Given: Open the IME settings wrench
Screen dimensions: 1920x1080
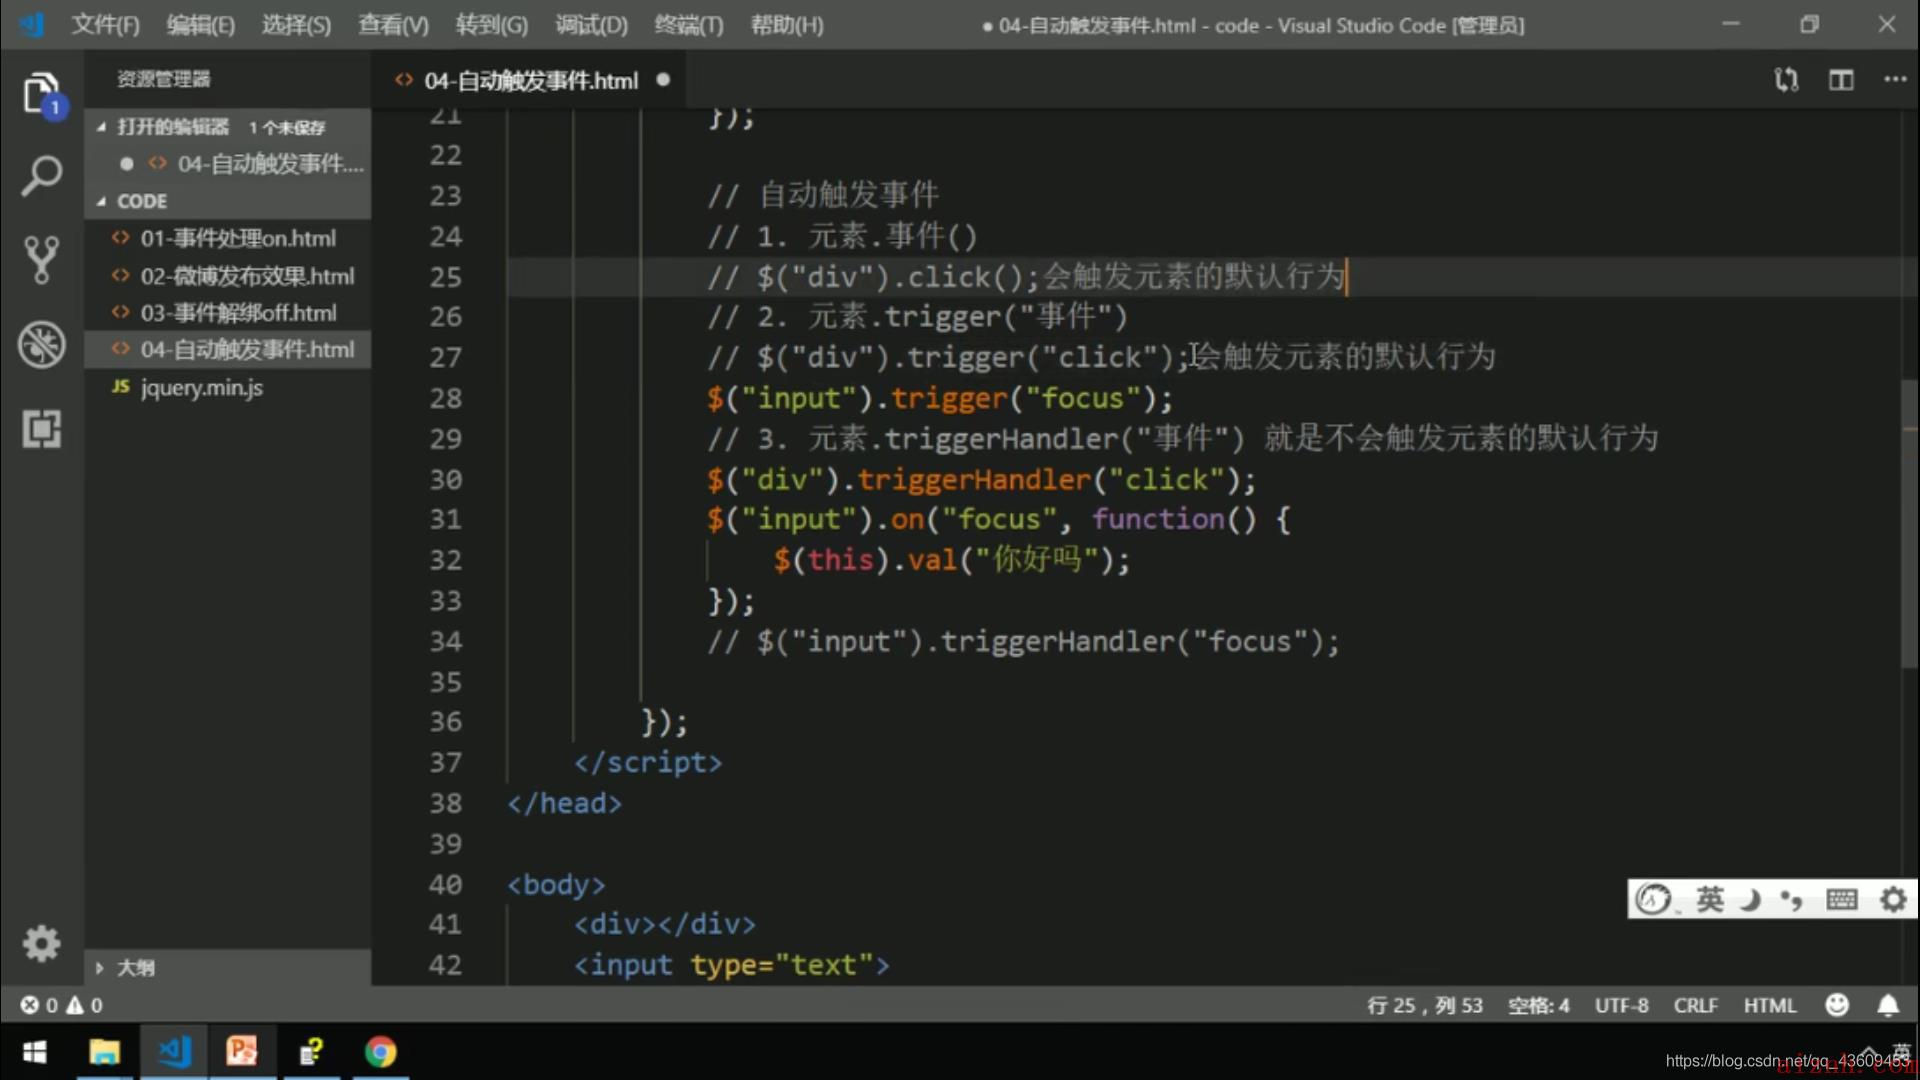Looking at the screenshot, I should 1893,899.
